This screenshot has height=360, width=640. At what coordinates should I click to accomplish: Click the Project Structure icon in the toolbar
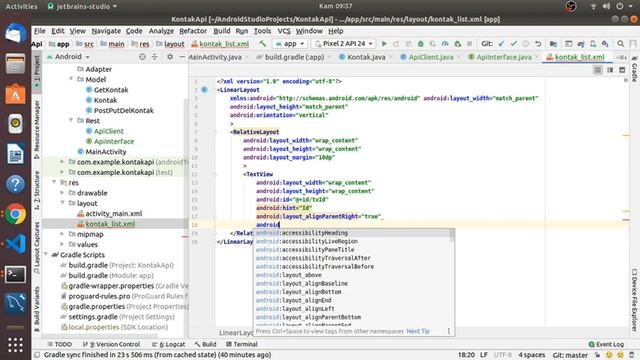tap(553, 44)
